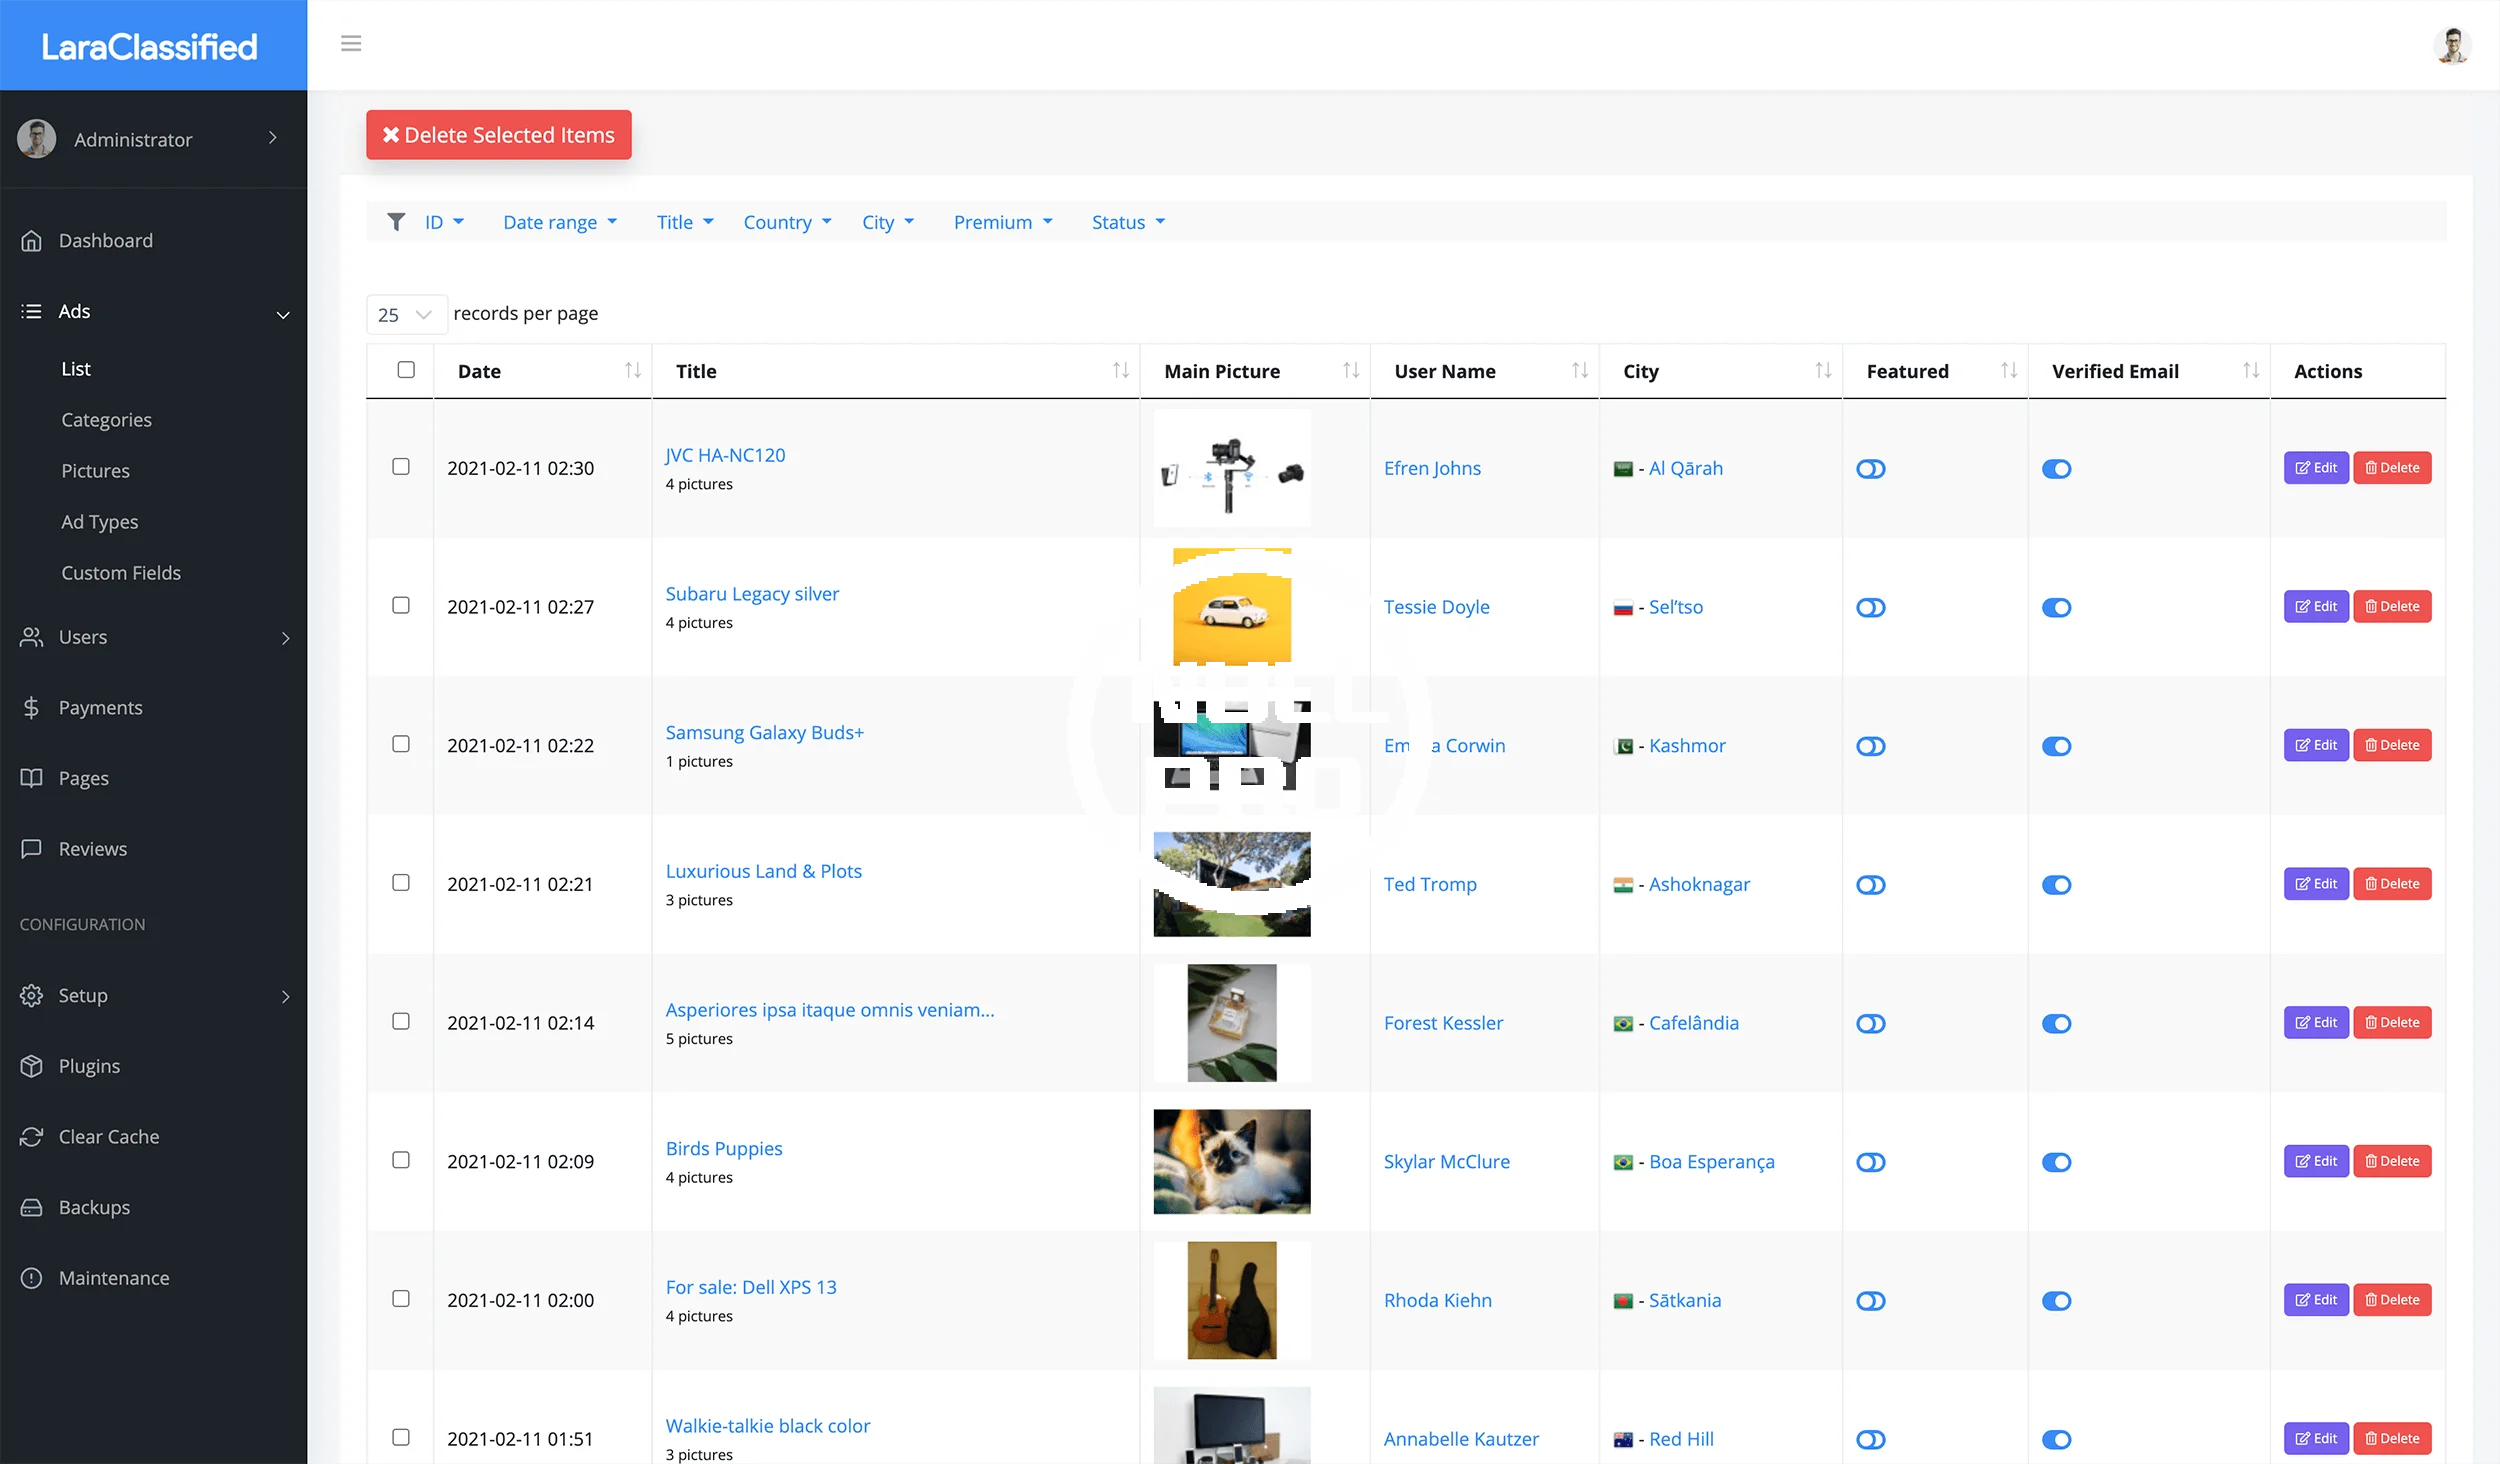Click the hamburger menu icon

351,43
